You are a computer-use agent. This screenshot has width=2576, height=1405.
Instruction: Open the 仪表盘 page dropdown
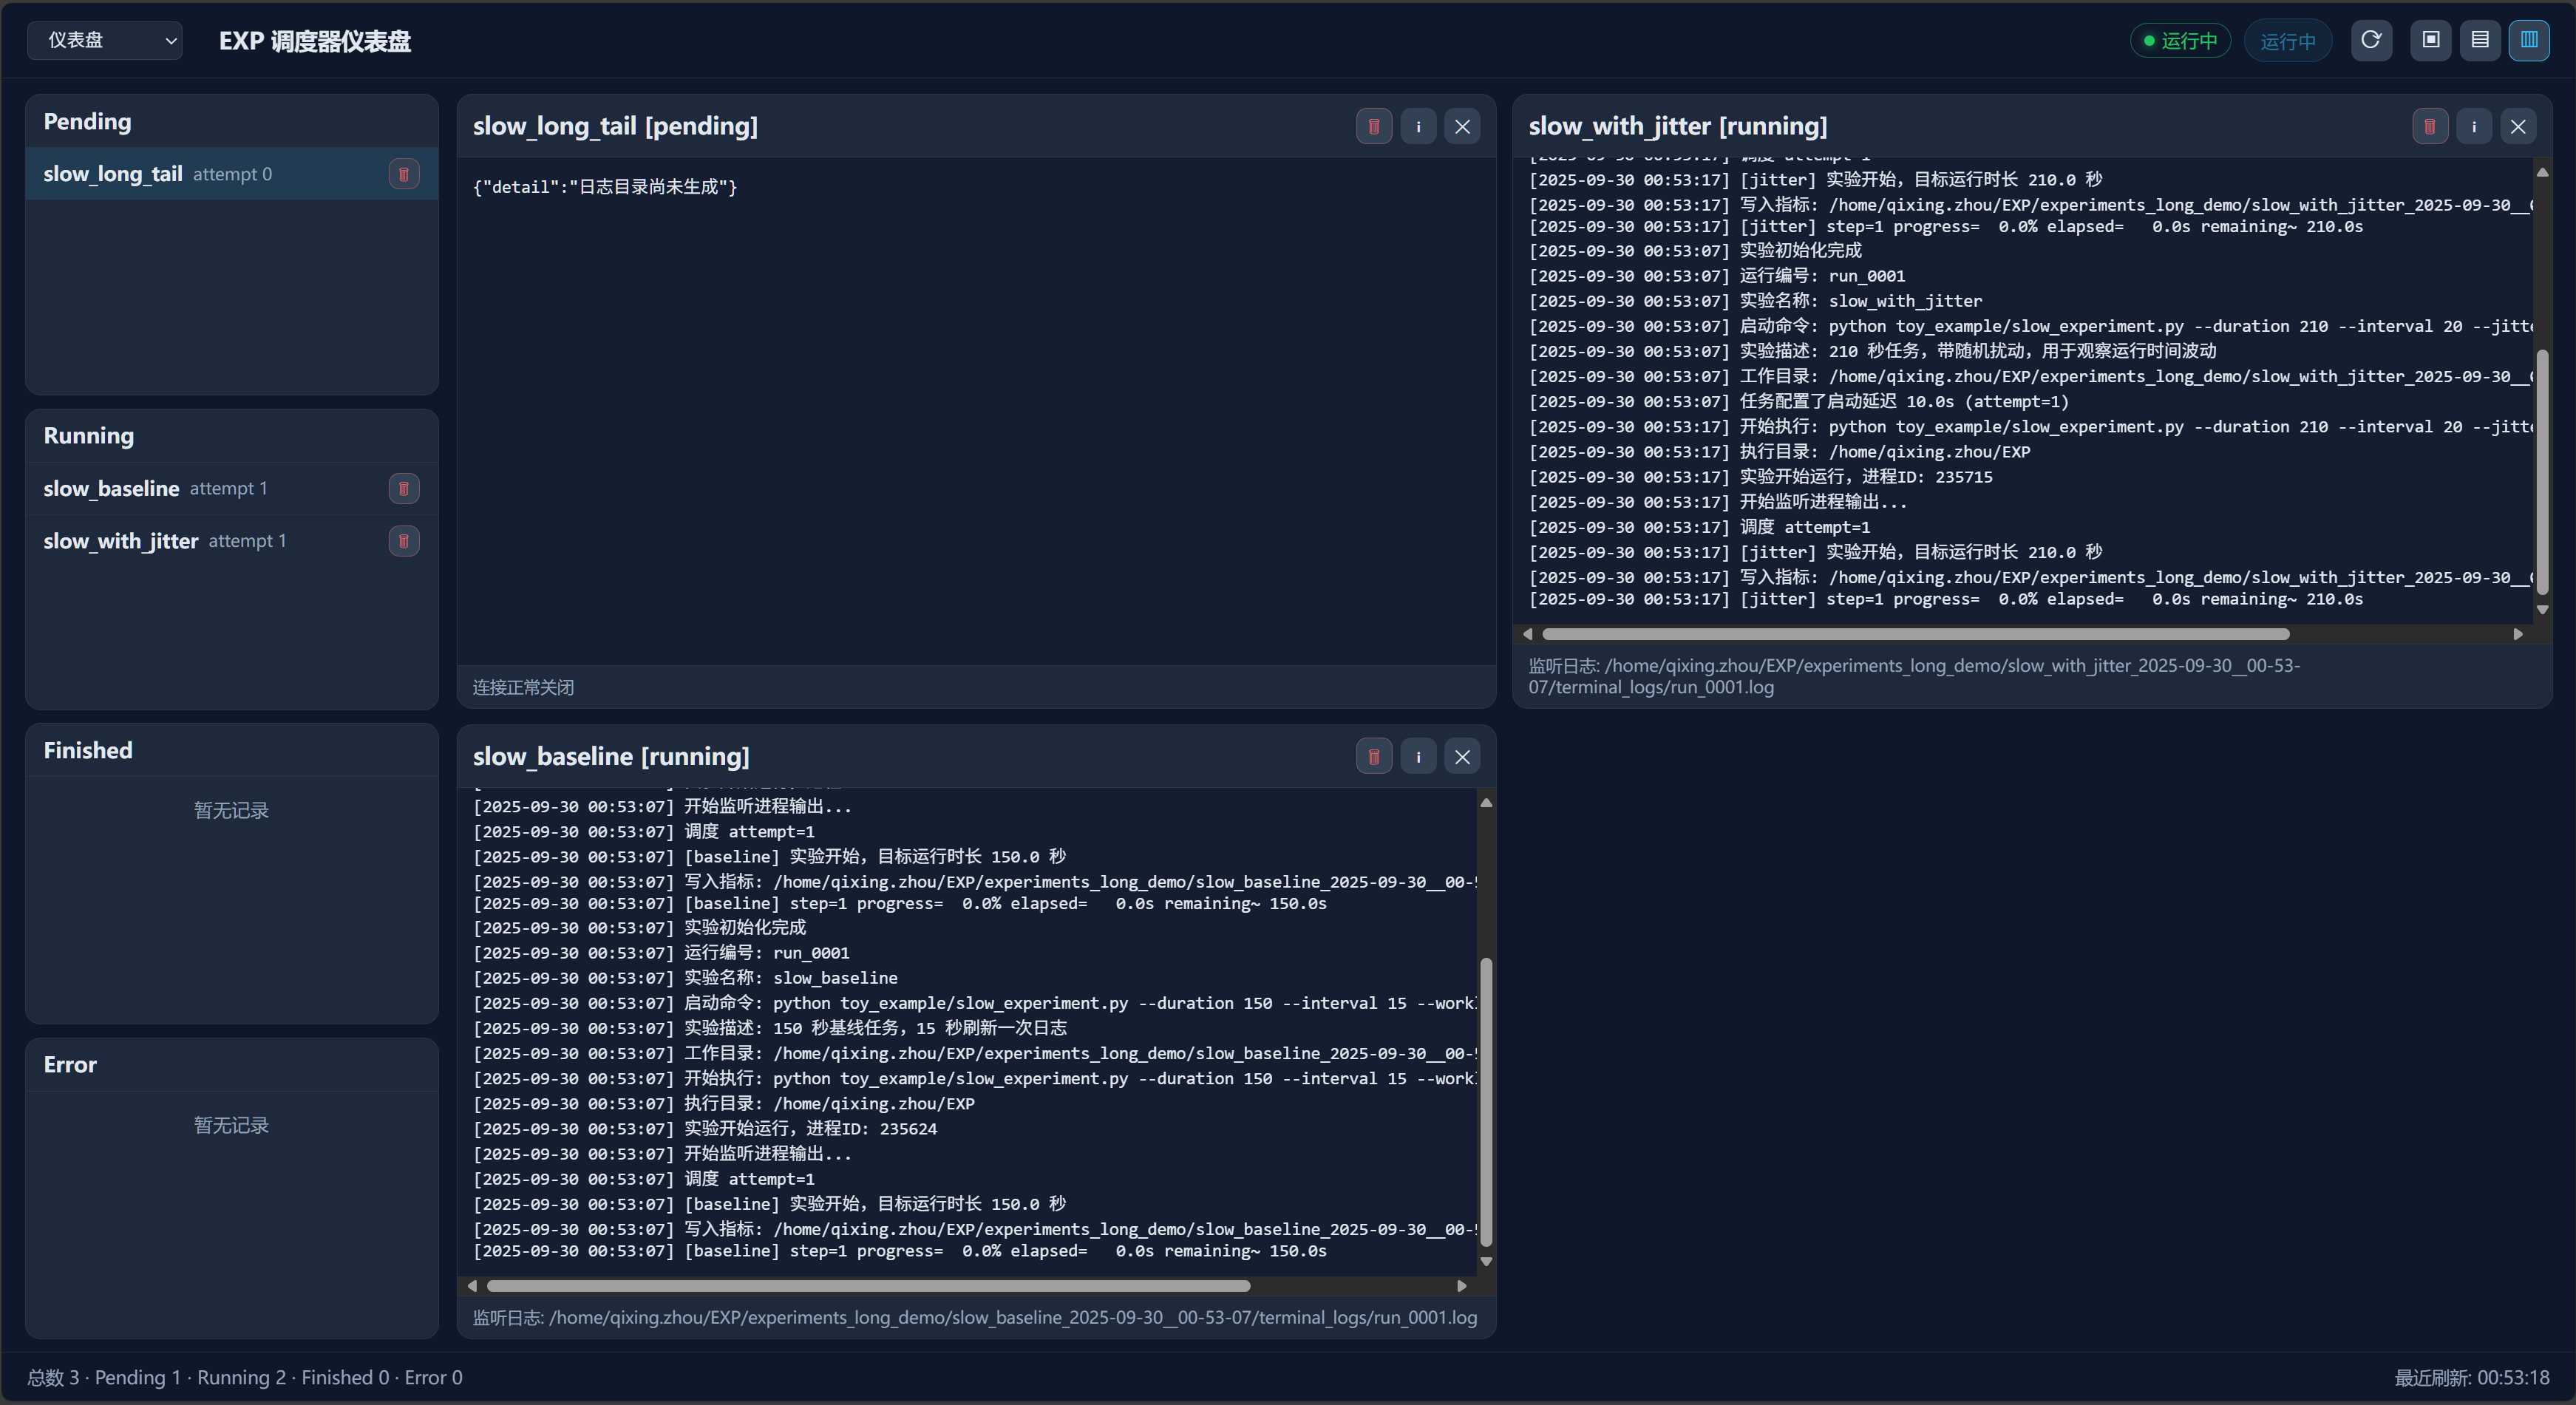[x=104, y=40]
